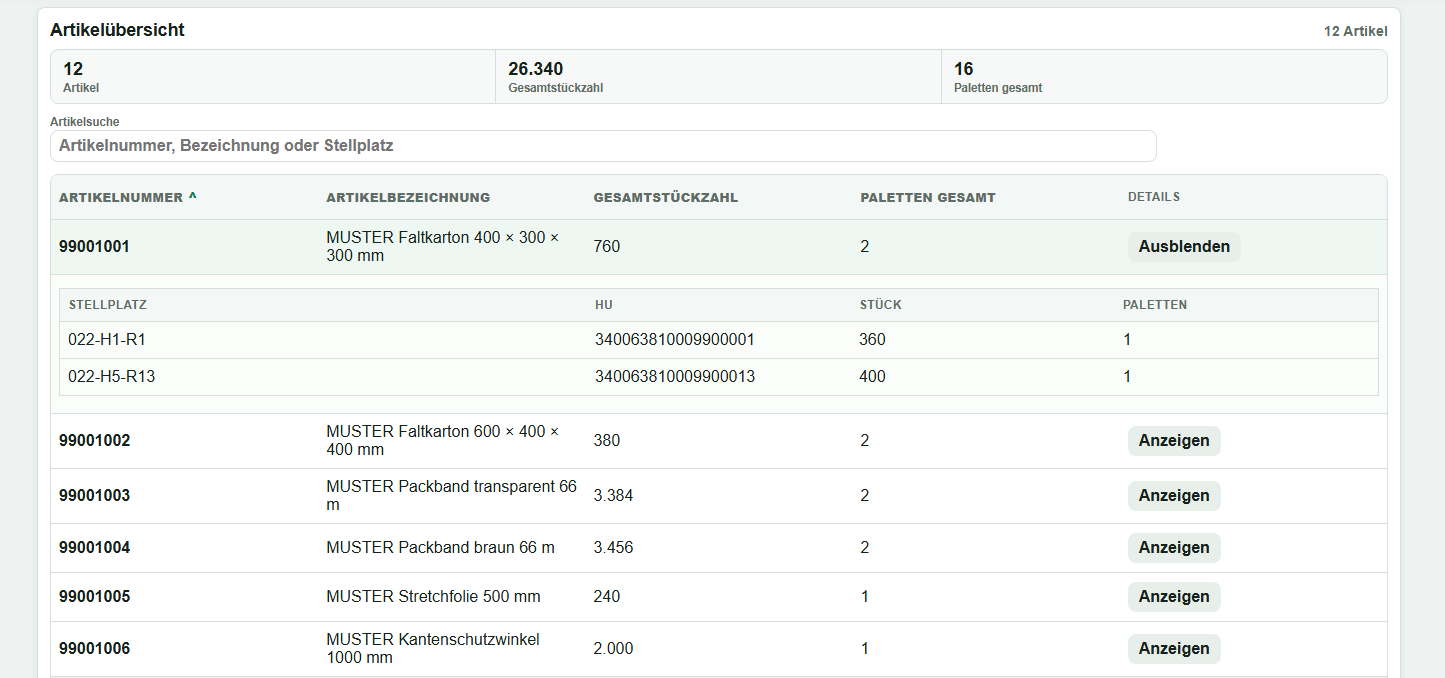Show details for Kantenschutzwinkel row

(x=1174, y=649)
